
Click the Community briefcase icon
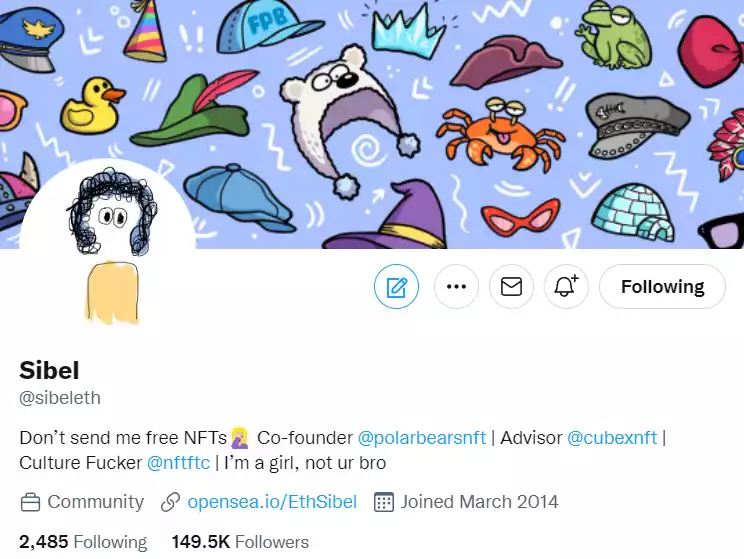pos(30,502)
